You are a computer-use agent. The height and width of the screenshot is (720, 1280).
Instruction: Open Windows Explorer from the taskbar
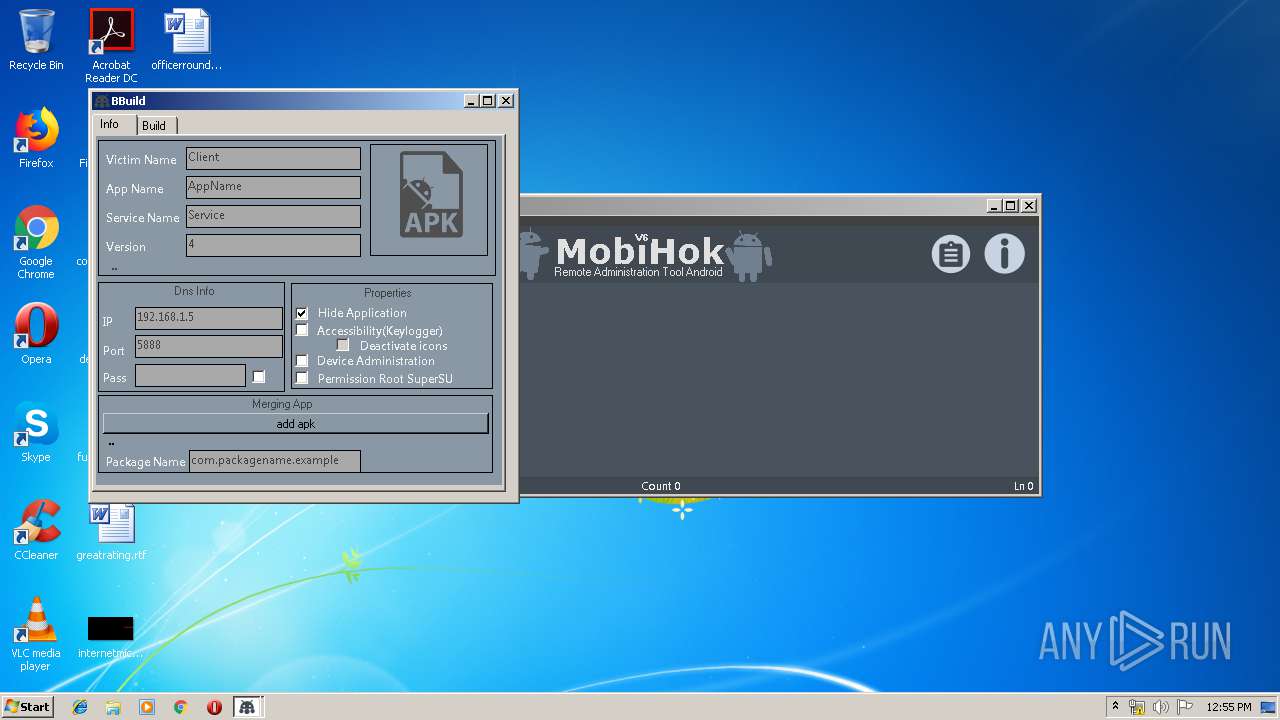point(113,707)
